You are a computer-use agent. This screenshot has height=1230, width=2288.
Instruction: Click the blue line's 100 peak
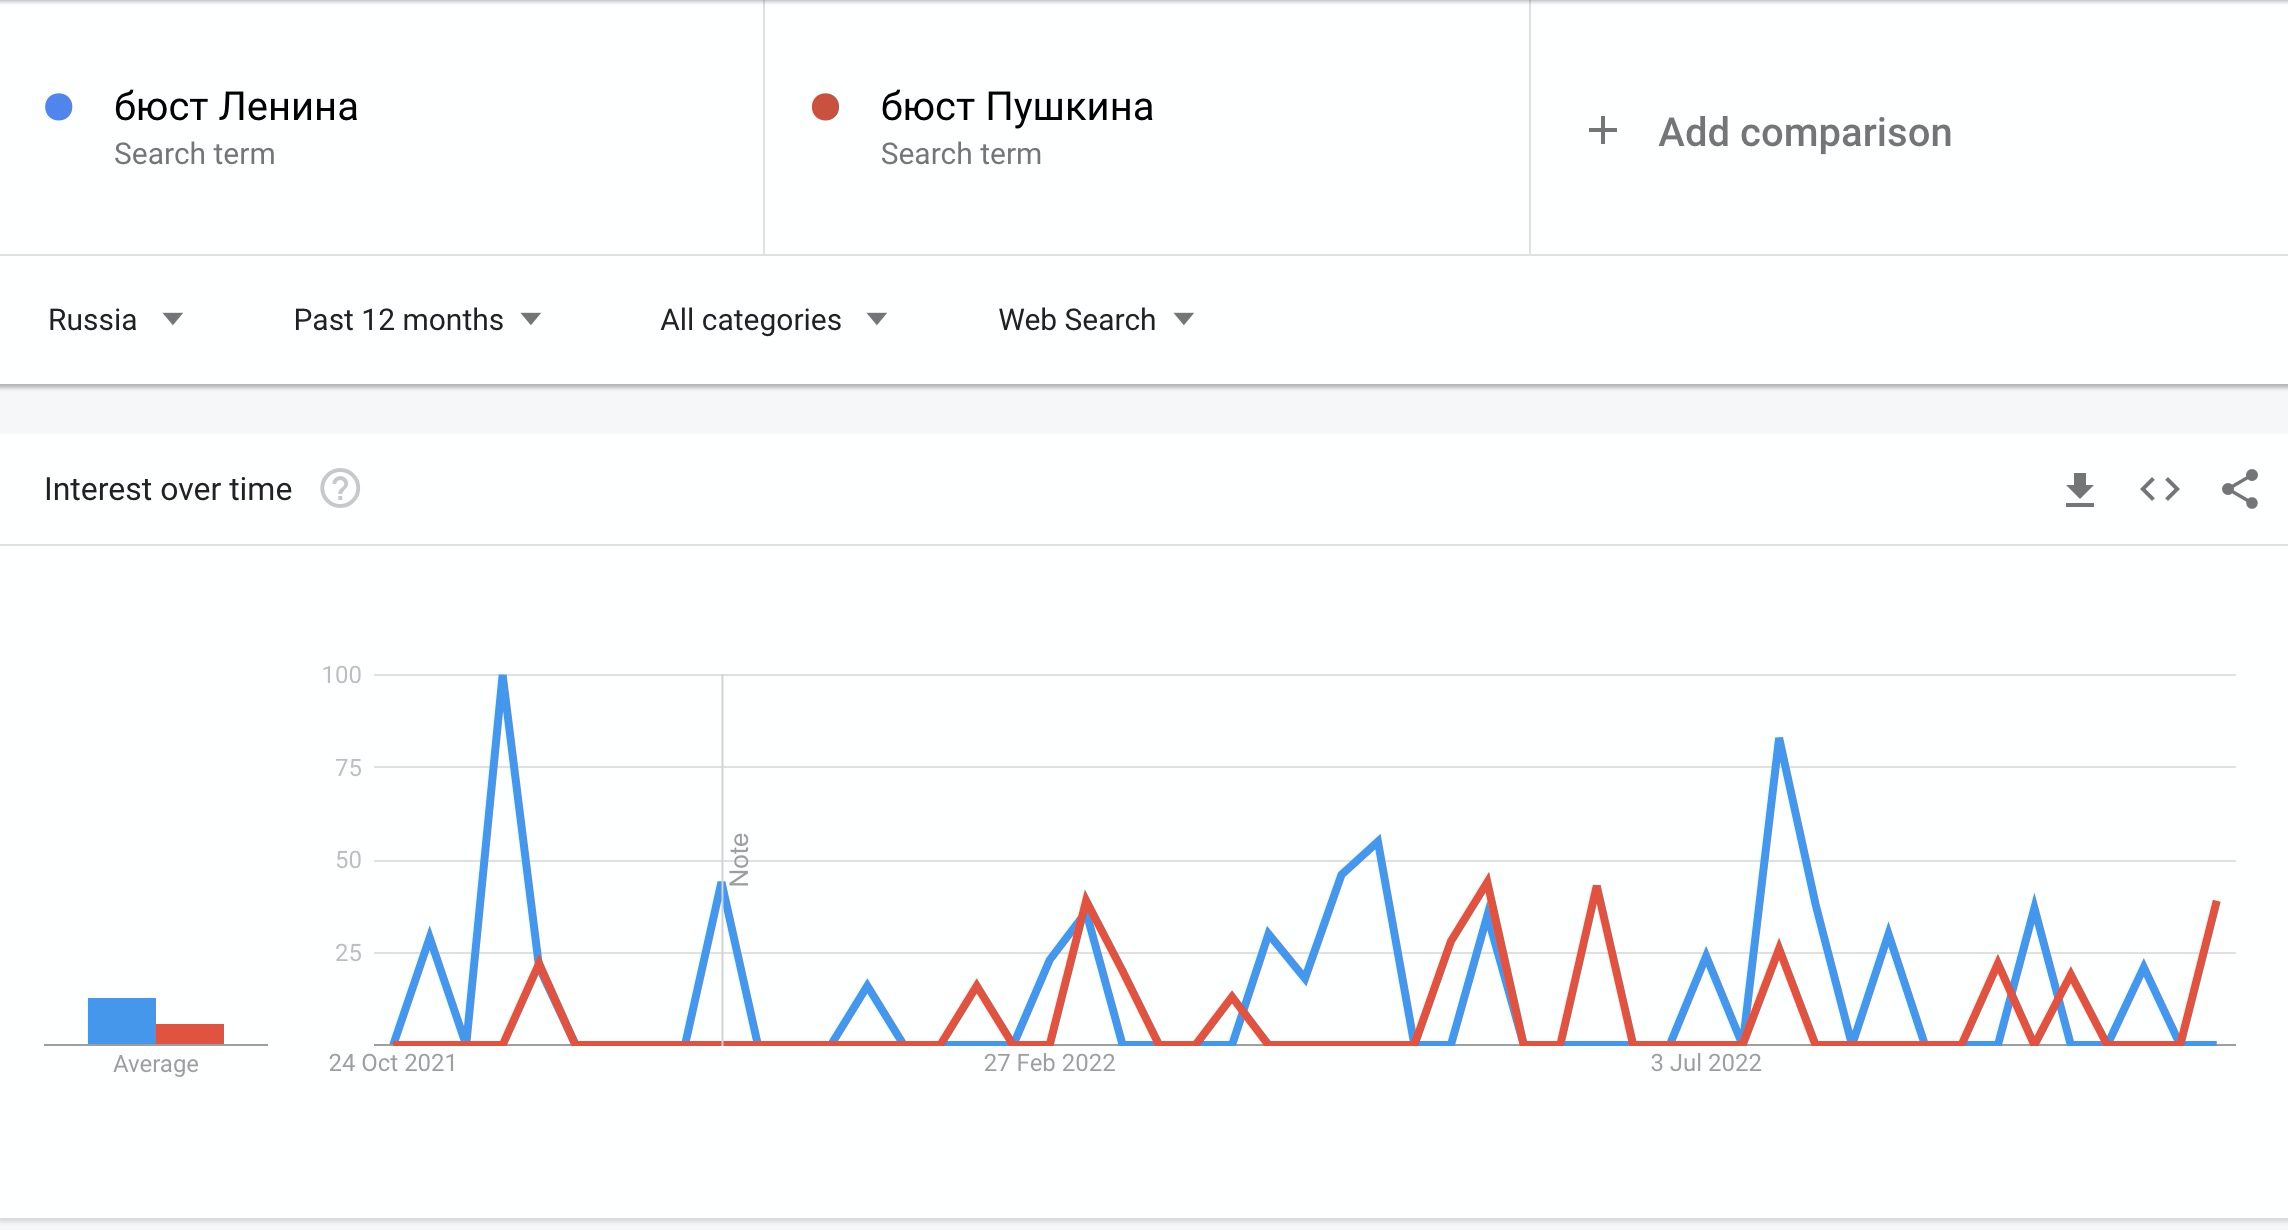tap(503, 677)
